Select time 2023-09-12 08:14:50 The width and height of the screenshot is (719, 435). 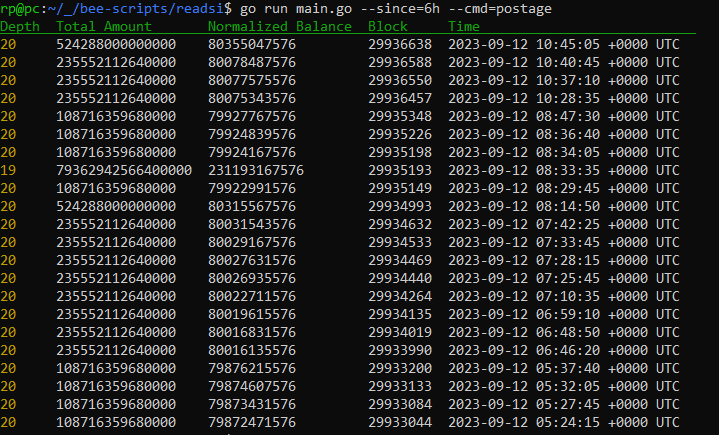click(x=524, y=206)
